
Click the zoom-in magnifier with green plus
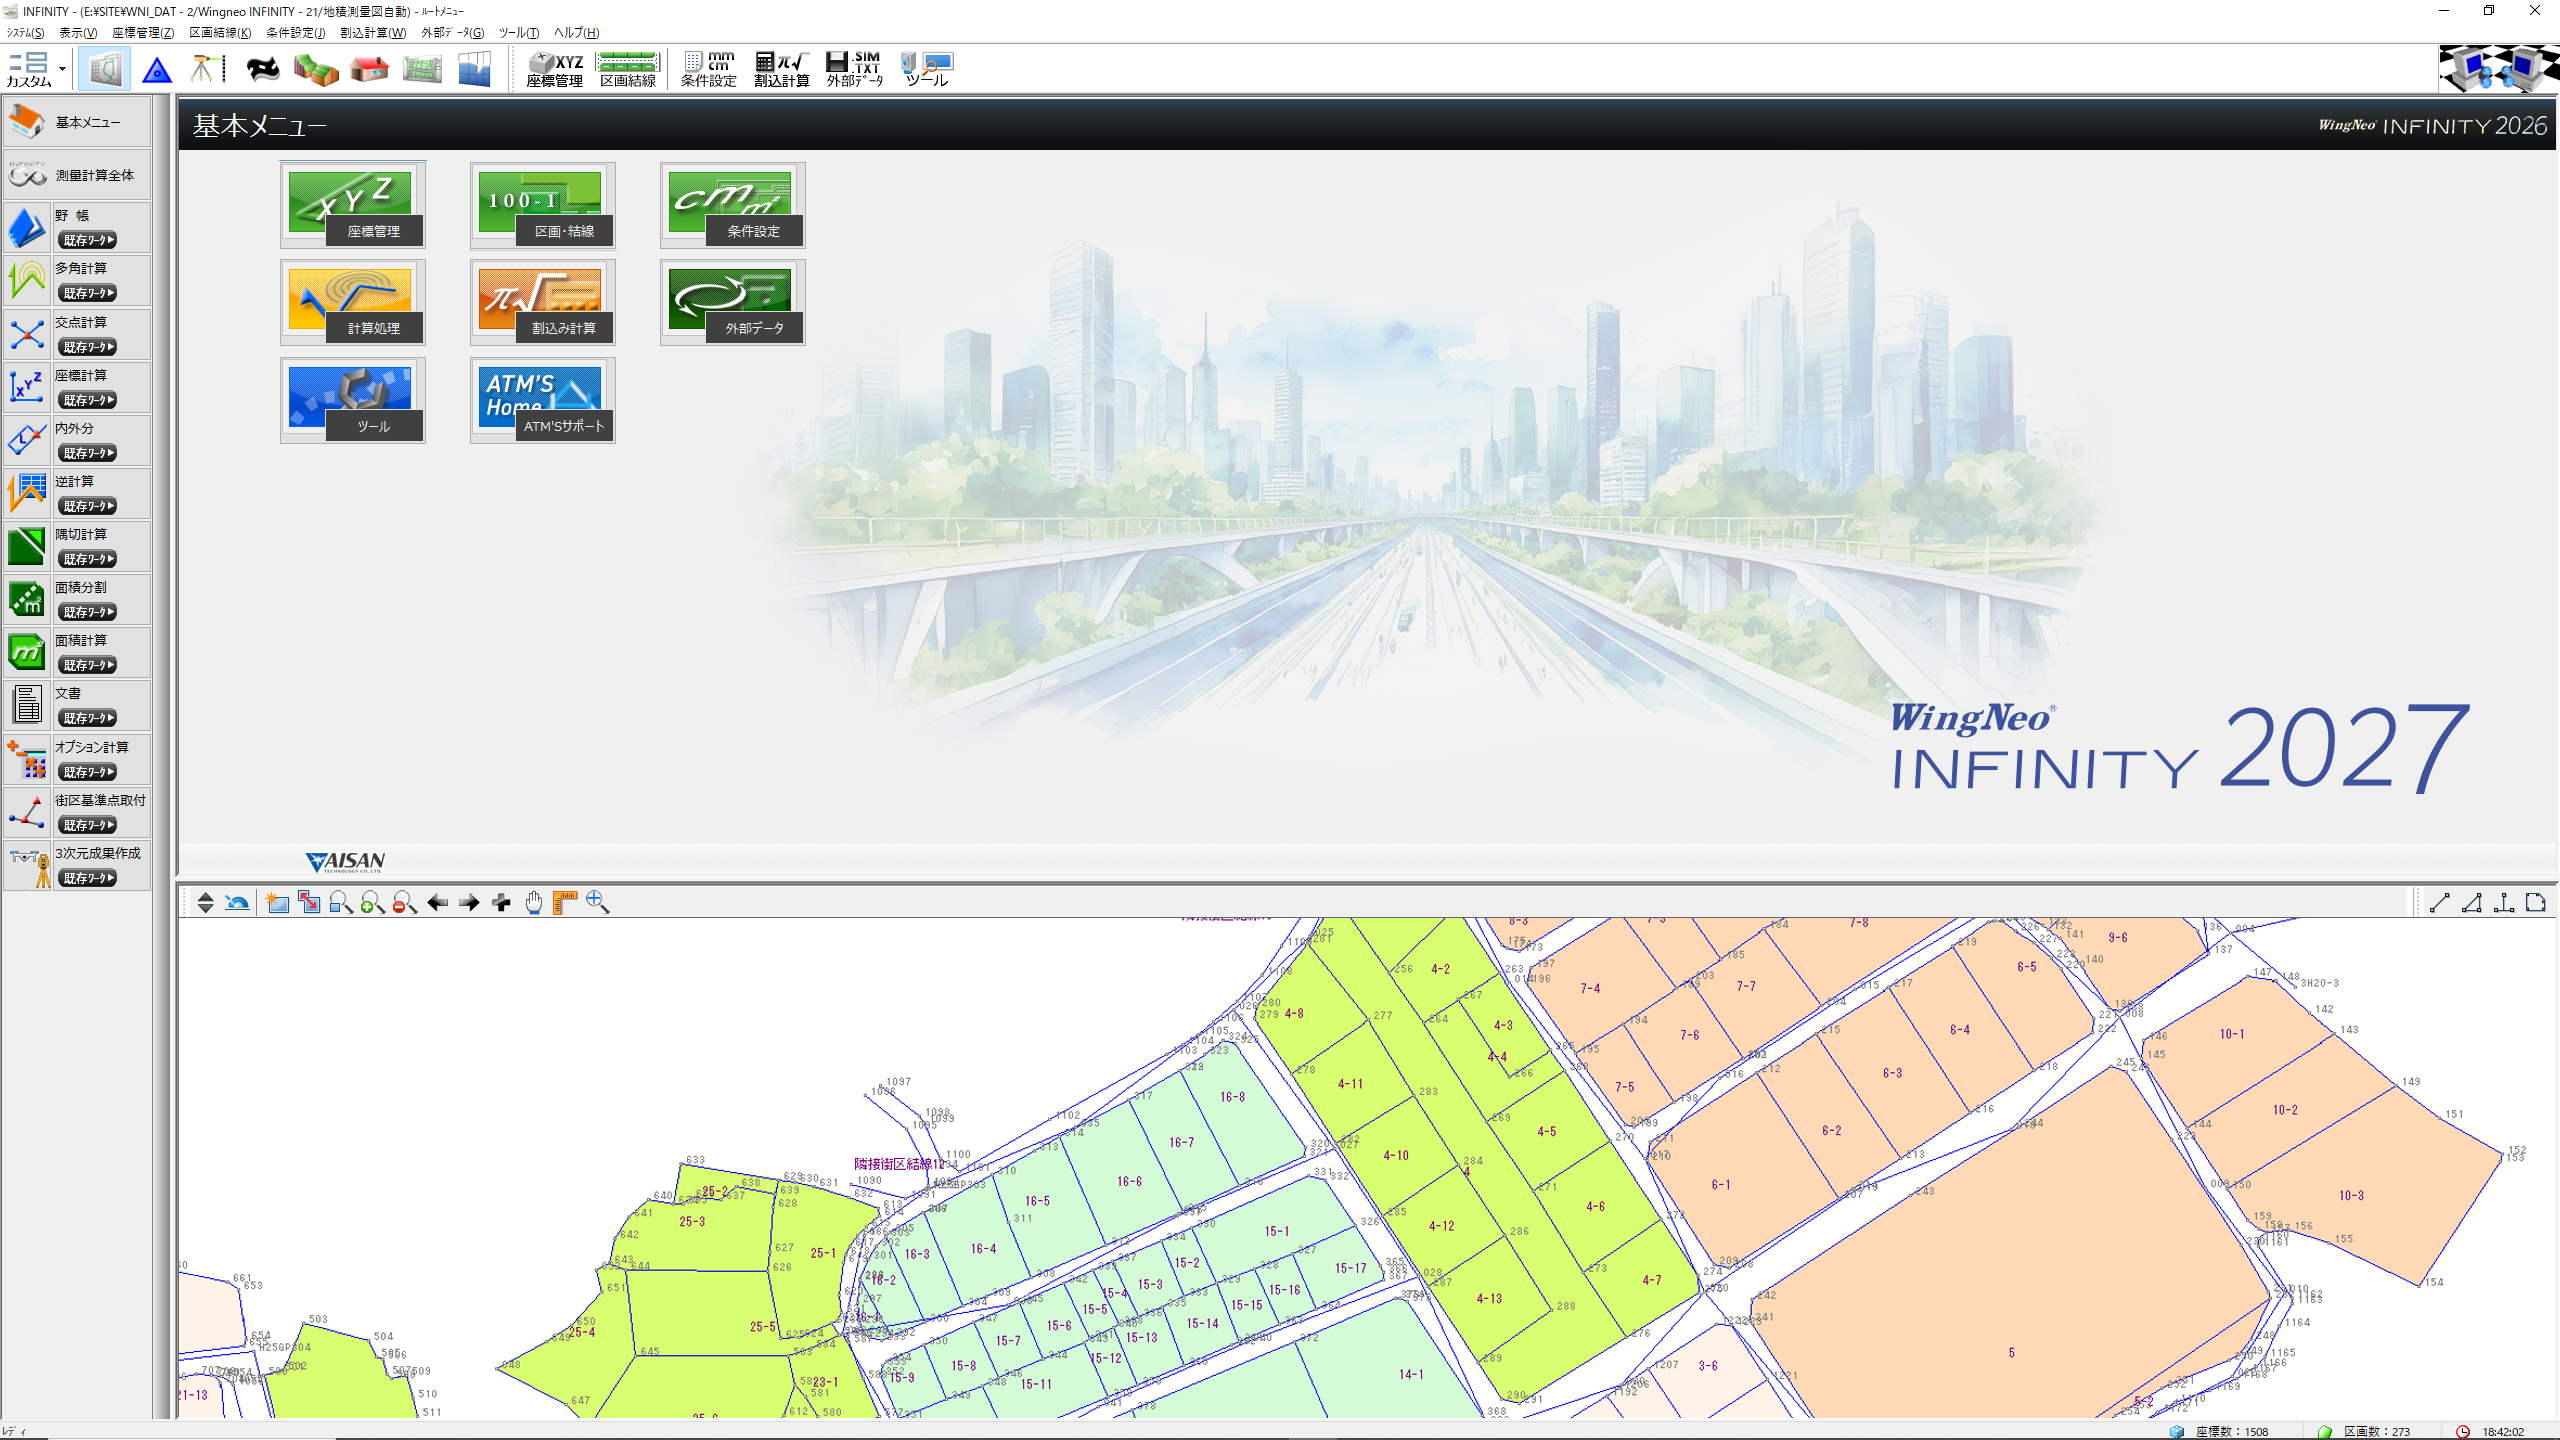372,903
